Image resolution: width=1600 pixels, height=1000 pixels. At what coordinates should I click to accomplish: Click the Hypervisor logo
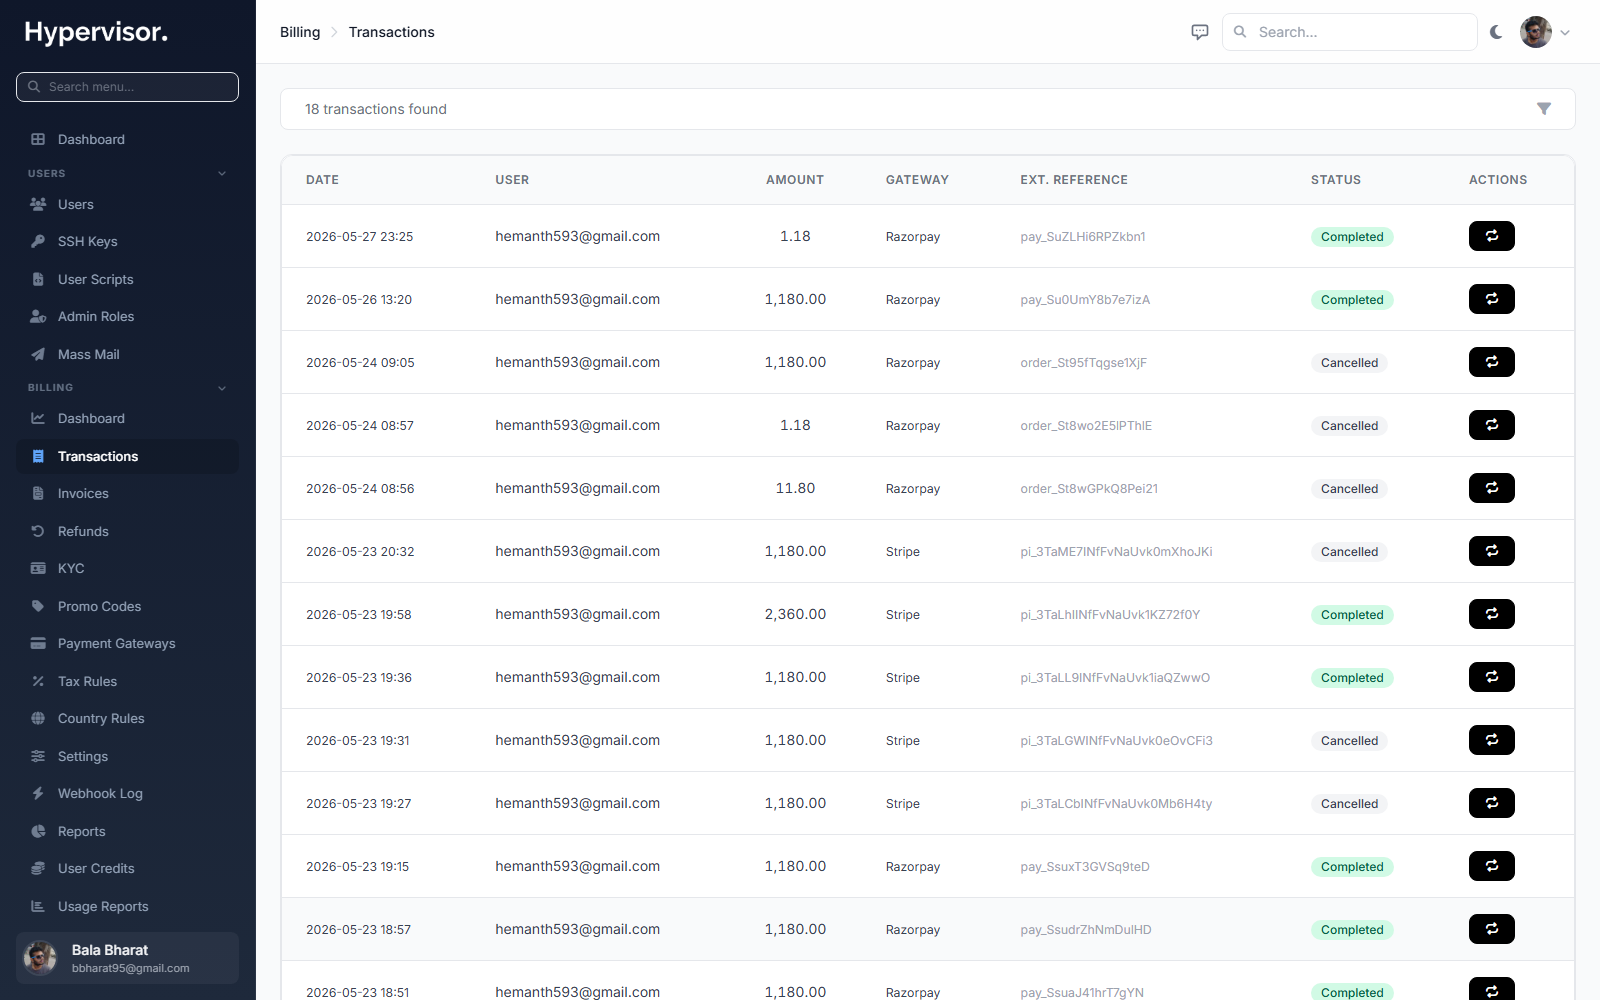coord(96,32)
